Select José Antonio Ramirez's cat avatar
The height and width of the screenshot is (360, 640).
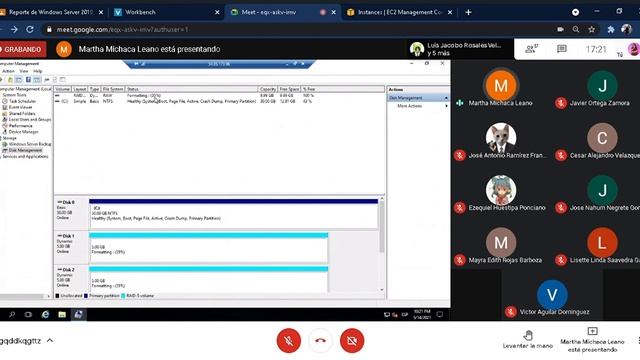pyautogui.click(x=501, y=138)
